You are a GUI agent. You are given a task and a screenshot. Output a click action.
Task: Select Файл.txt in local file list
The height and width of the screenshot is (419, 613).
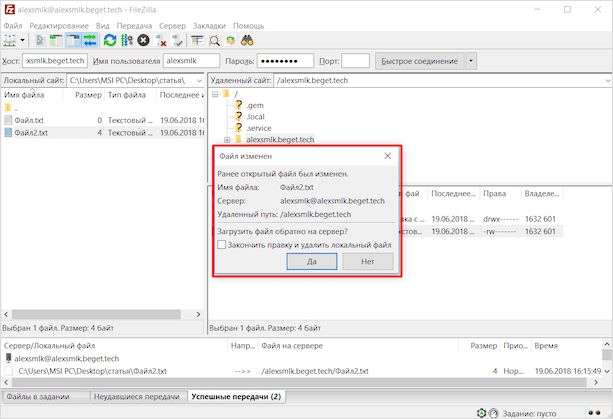pyautogui.click(x=28, y=120)
